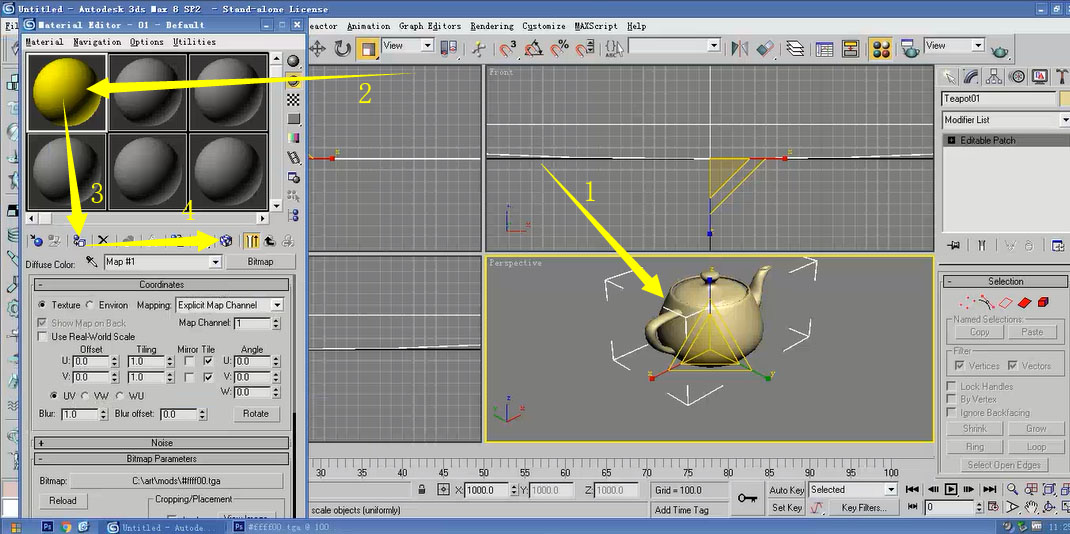Open the Hierarchy panel tab icon
1070x534 pixels.
coord(994,76)
